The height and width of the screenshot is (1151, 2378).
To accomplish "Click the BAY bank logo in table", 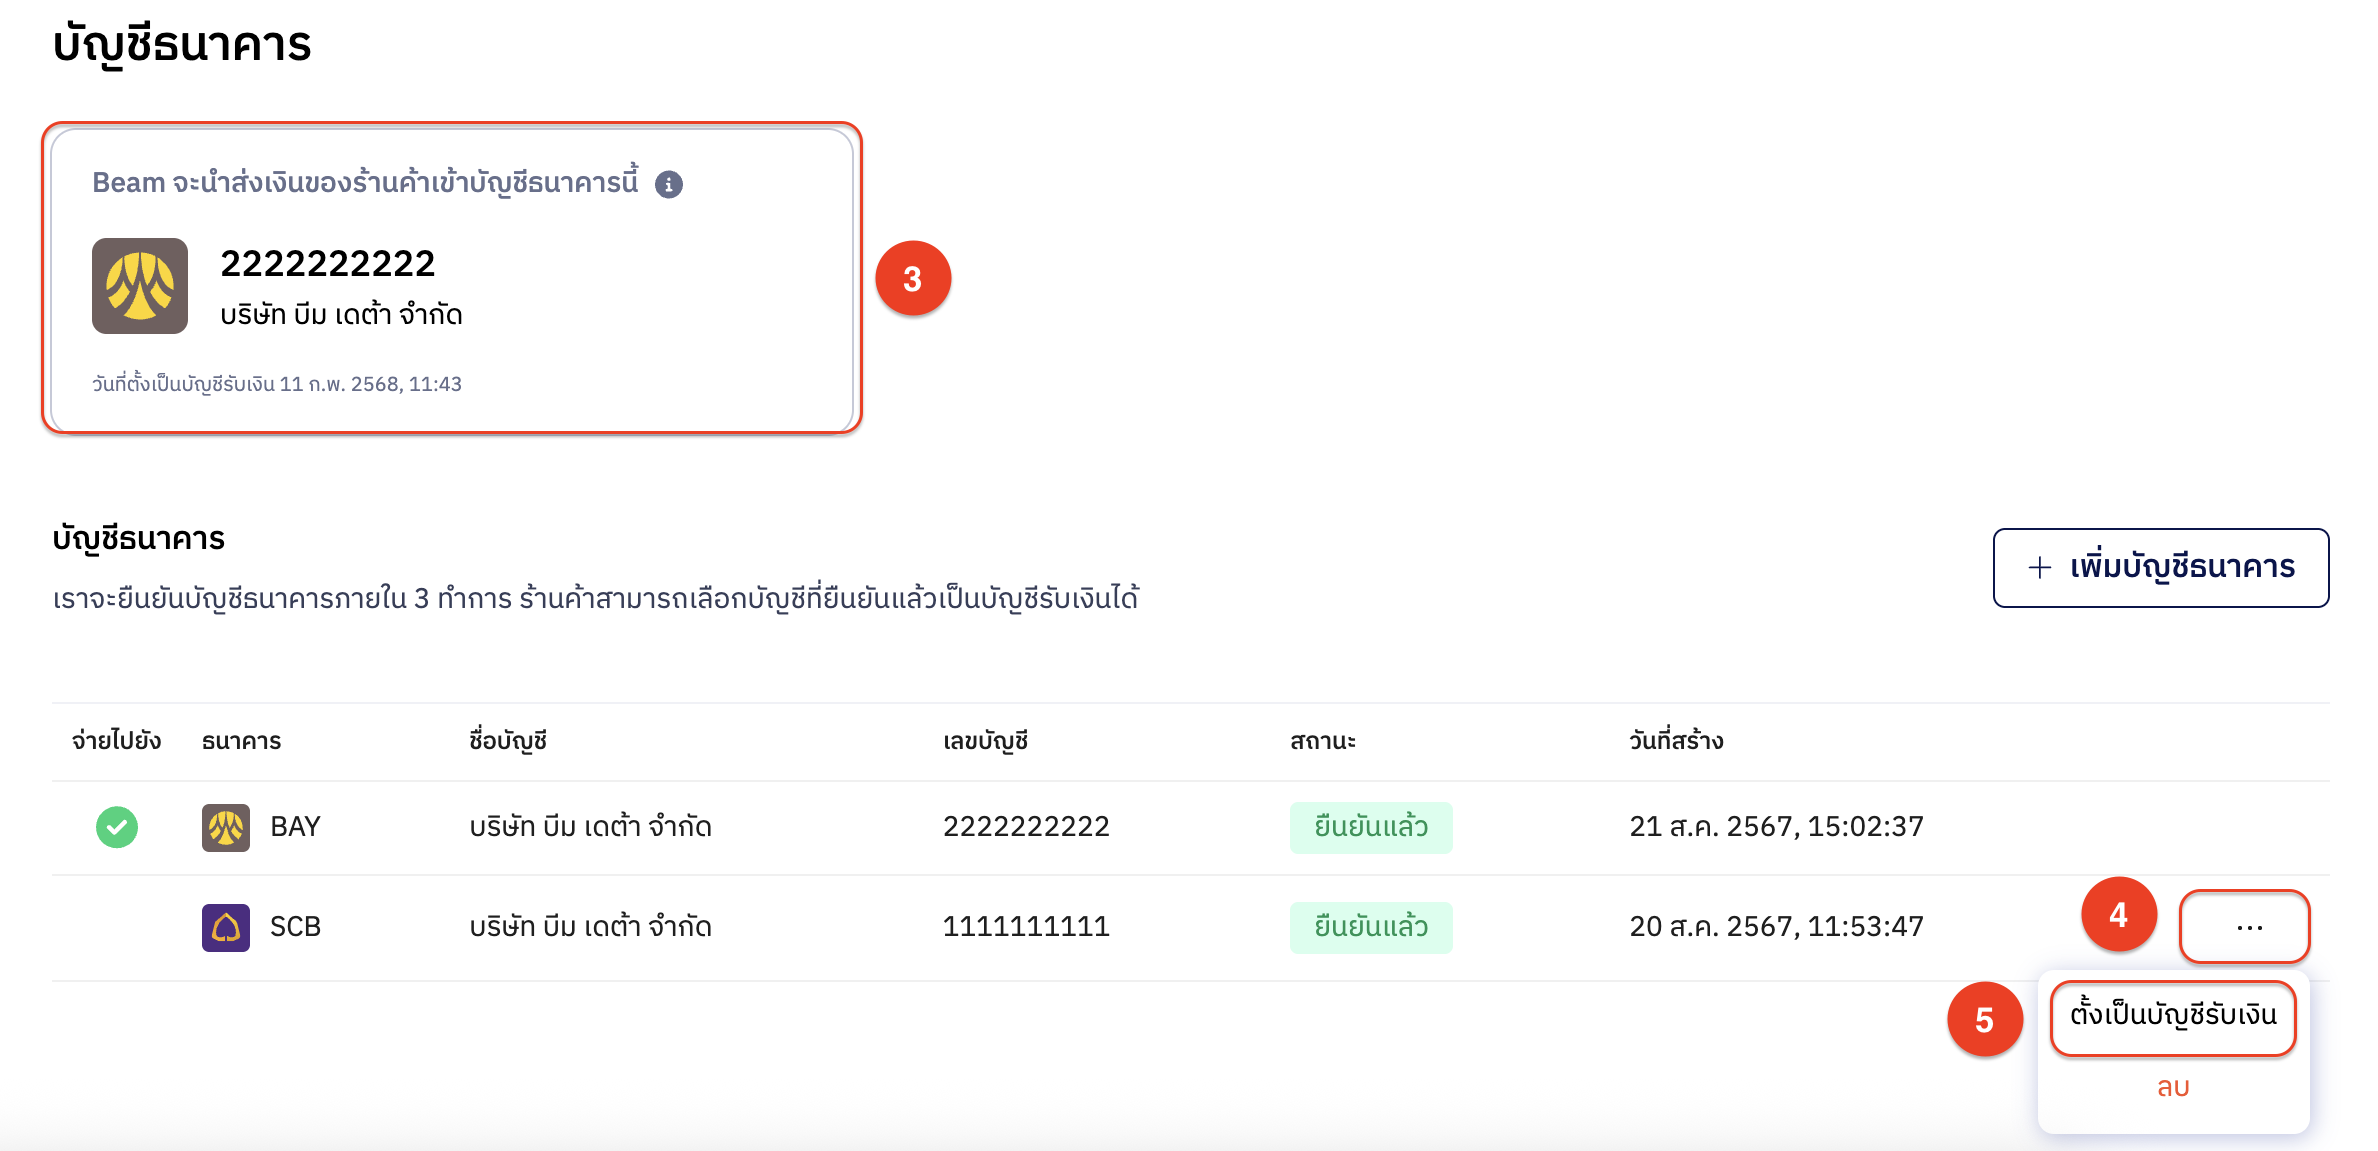I will [226, 827].
